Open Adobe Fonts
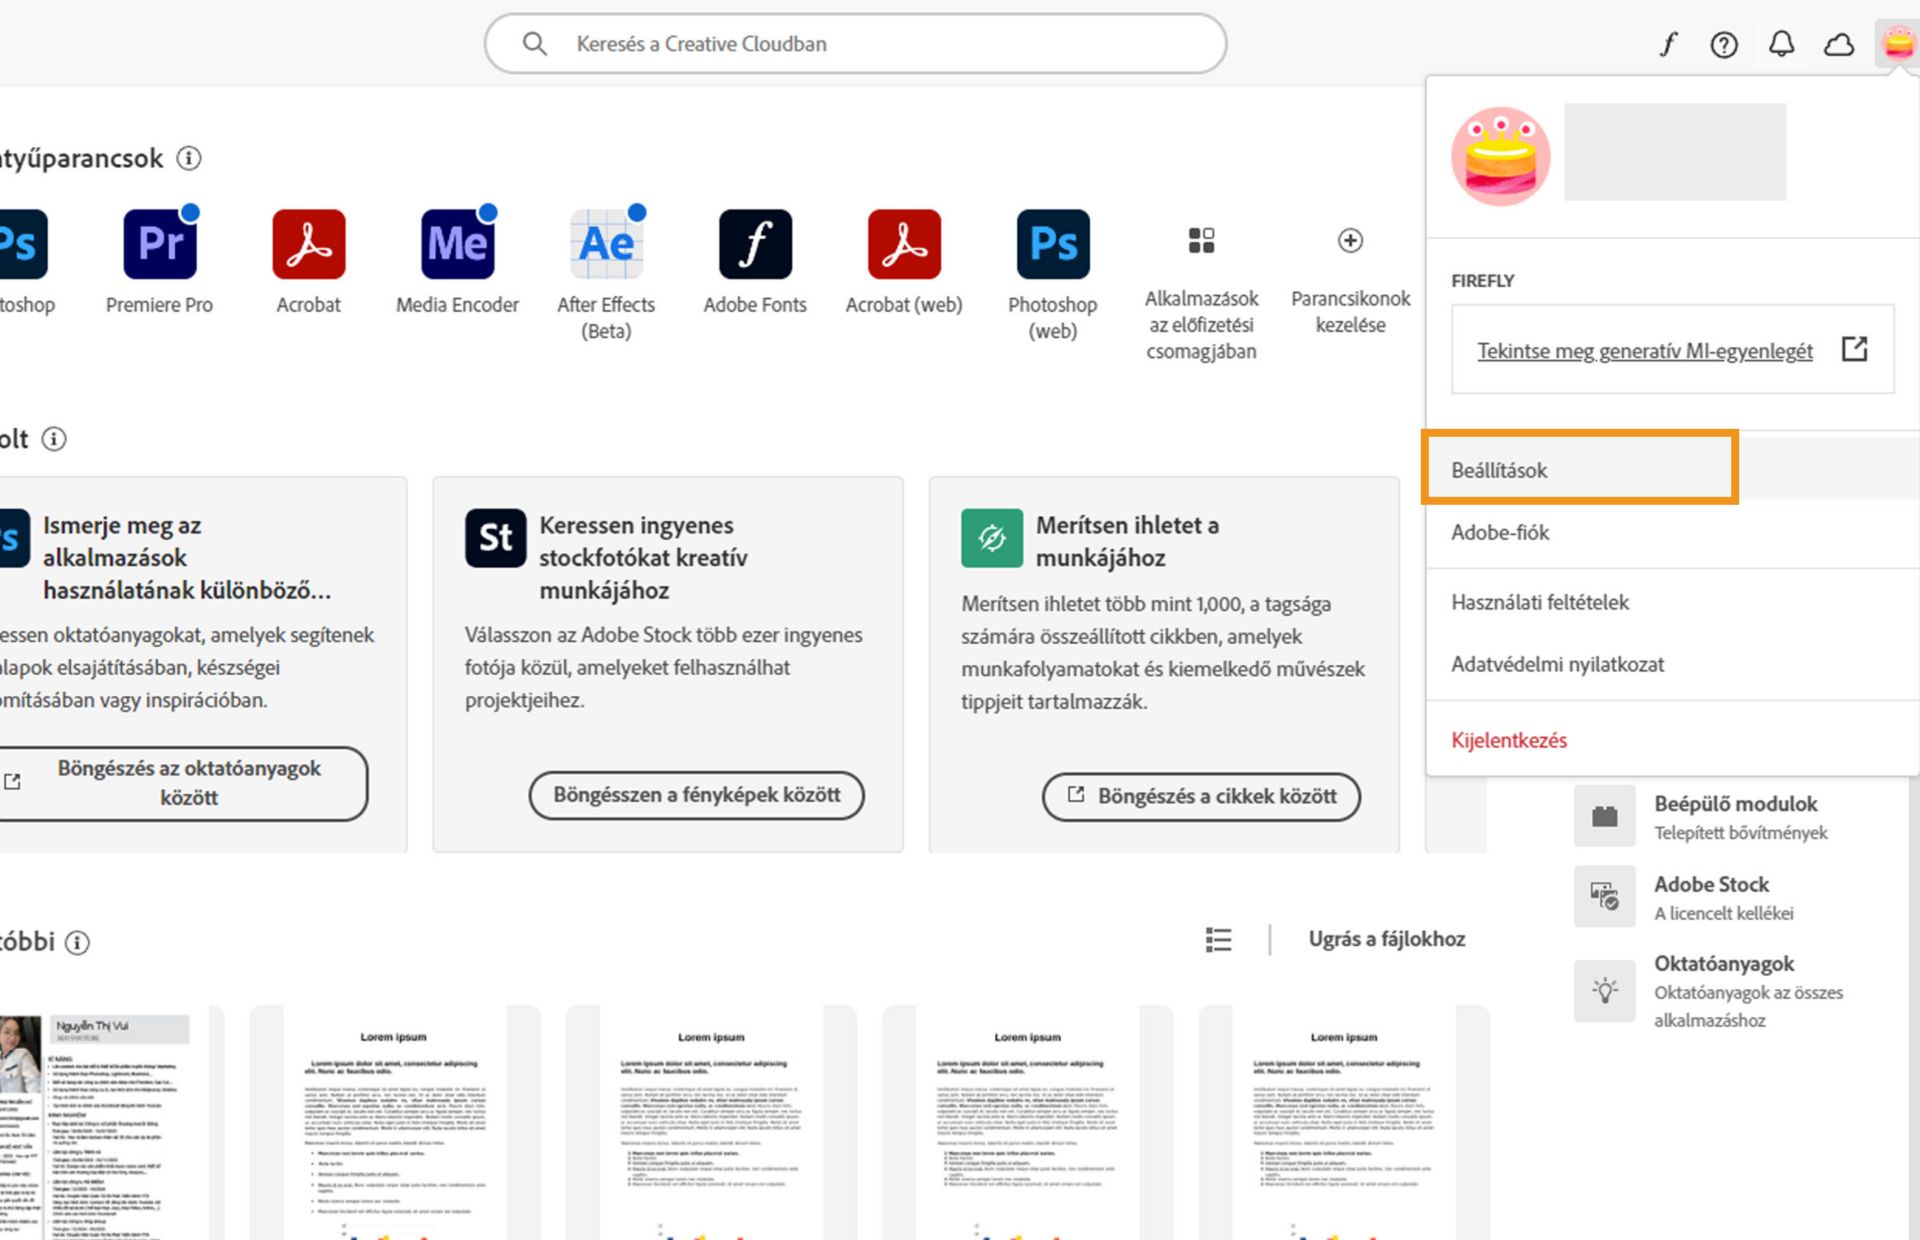Screen dimensions: 1920x1240 click(x=755, y=243)
